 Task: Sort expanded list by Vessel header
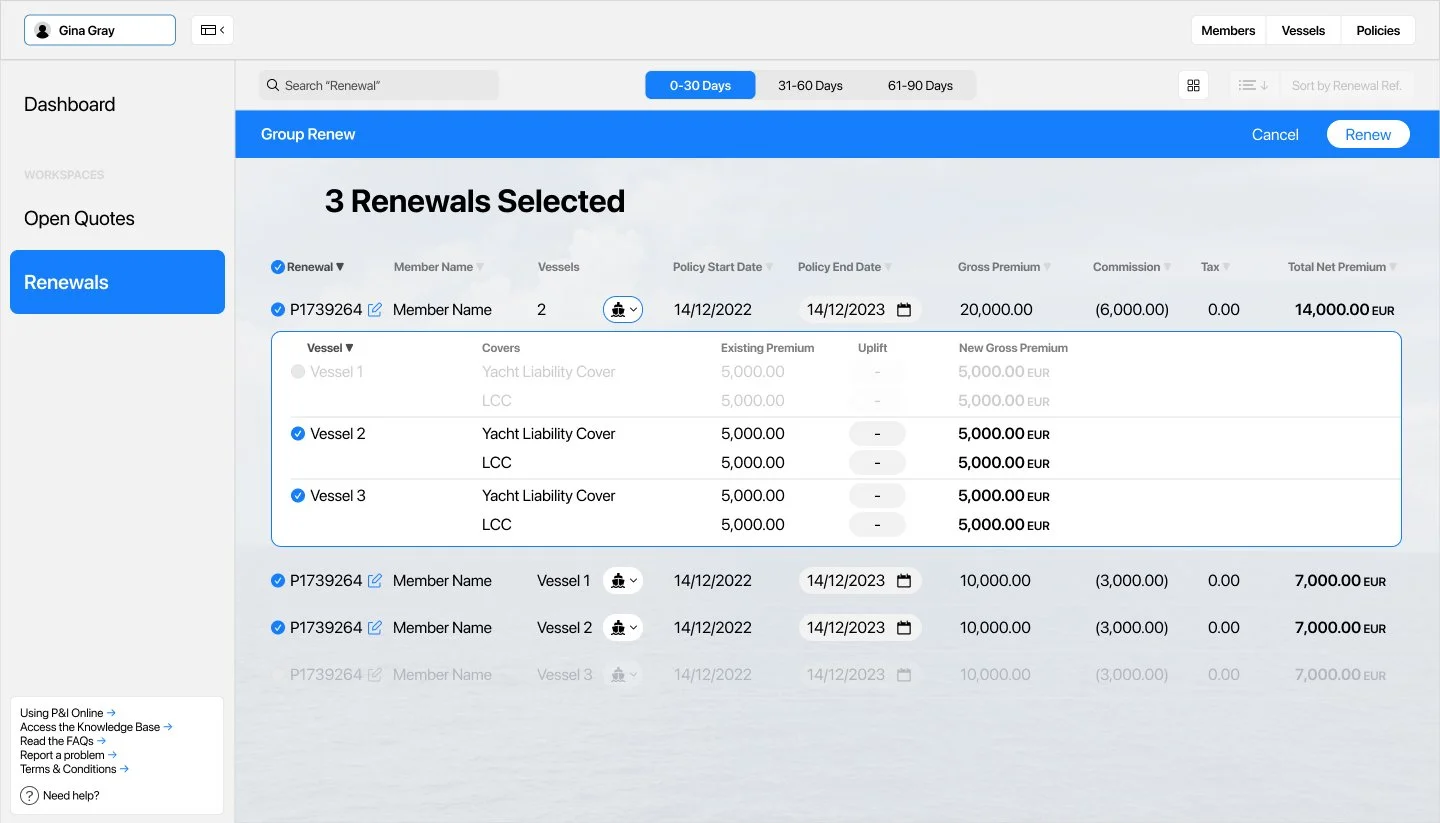point(330,348)
